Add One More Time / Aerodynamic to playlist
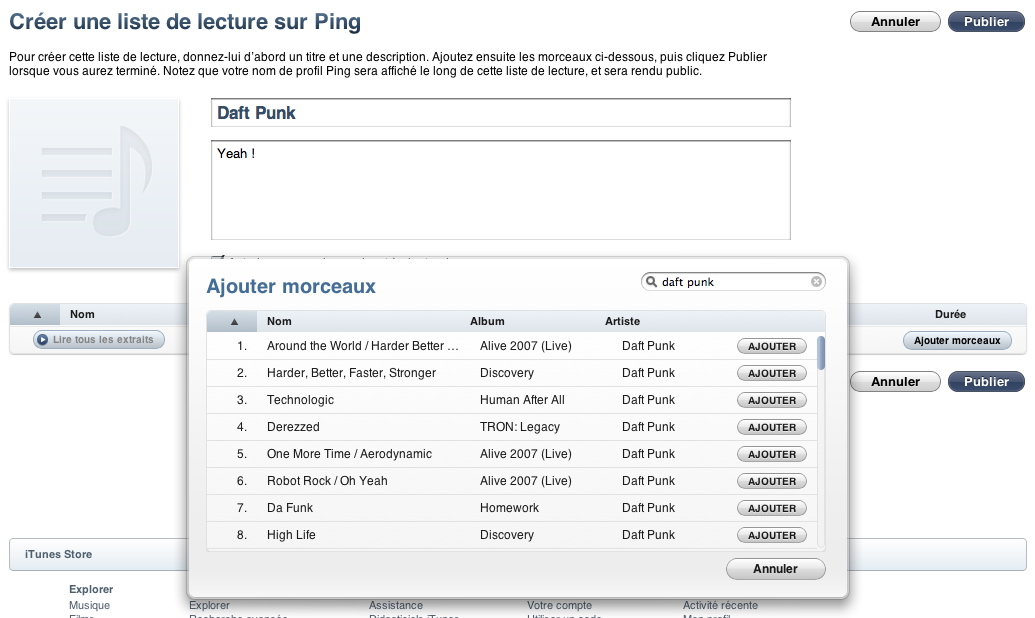This screenshot has height=618, width=1035. (x=772, y=454)
